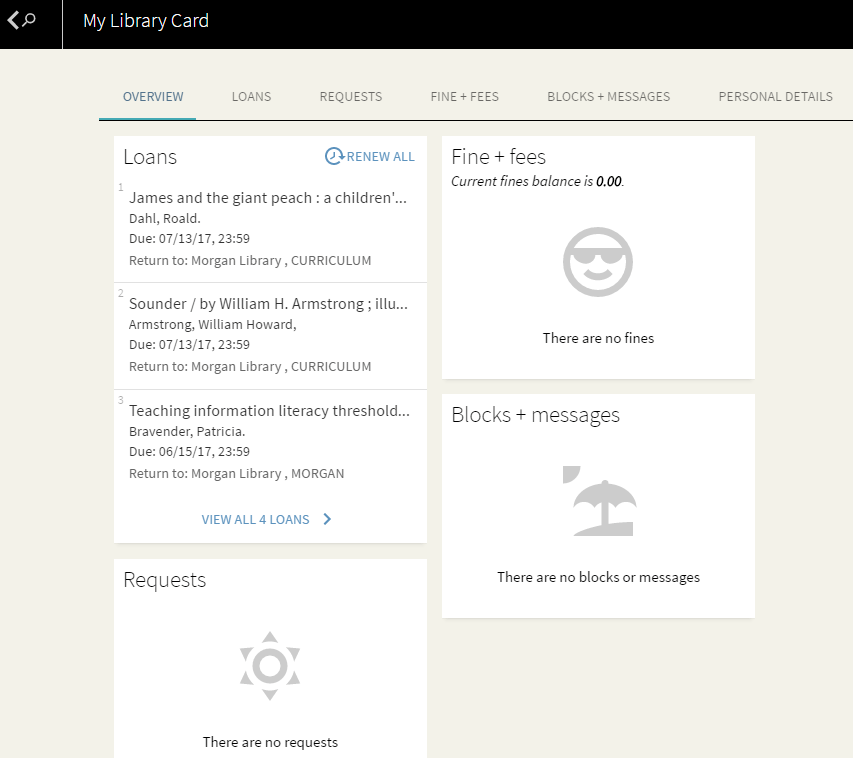This screenshot has height=758, width=853.
Task: Click the VIEW ALL 4 LOANS link
Action: point(256,519)
